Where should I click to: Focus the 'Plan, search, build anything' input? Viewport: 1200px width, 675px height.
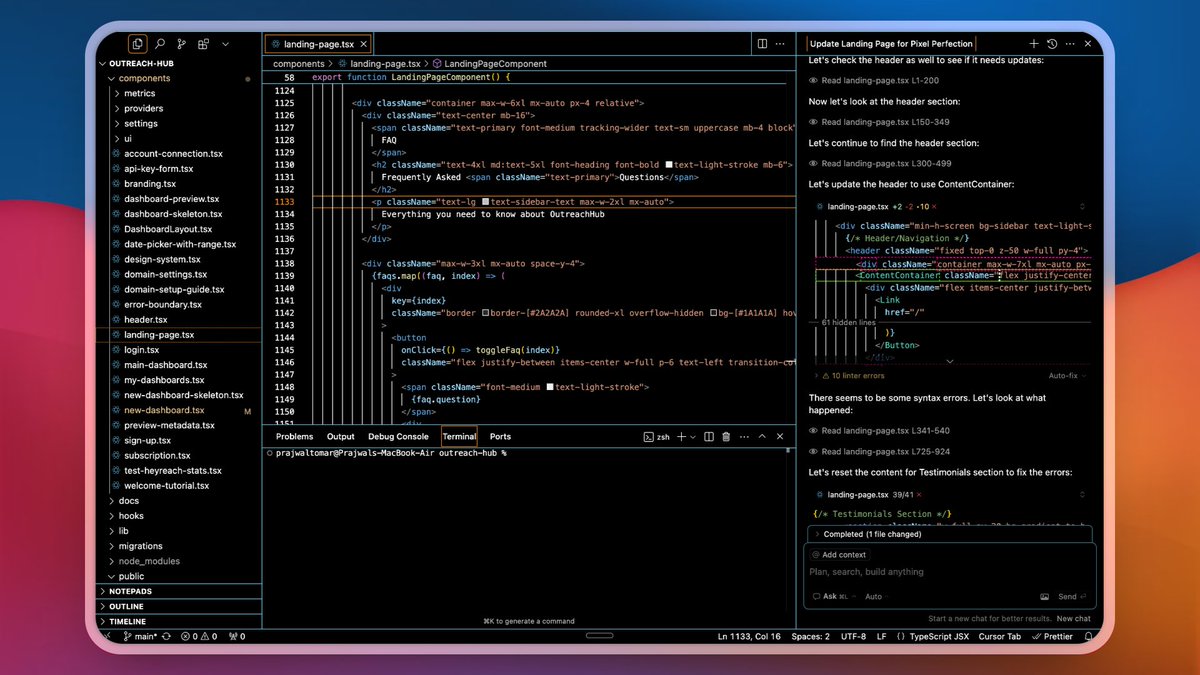click(950, 573)
